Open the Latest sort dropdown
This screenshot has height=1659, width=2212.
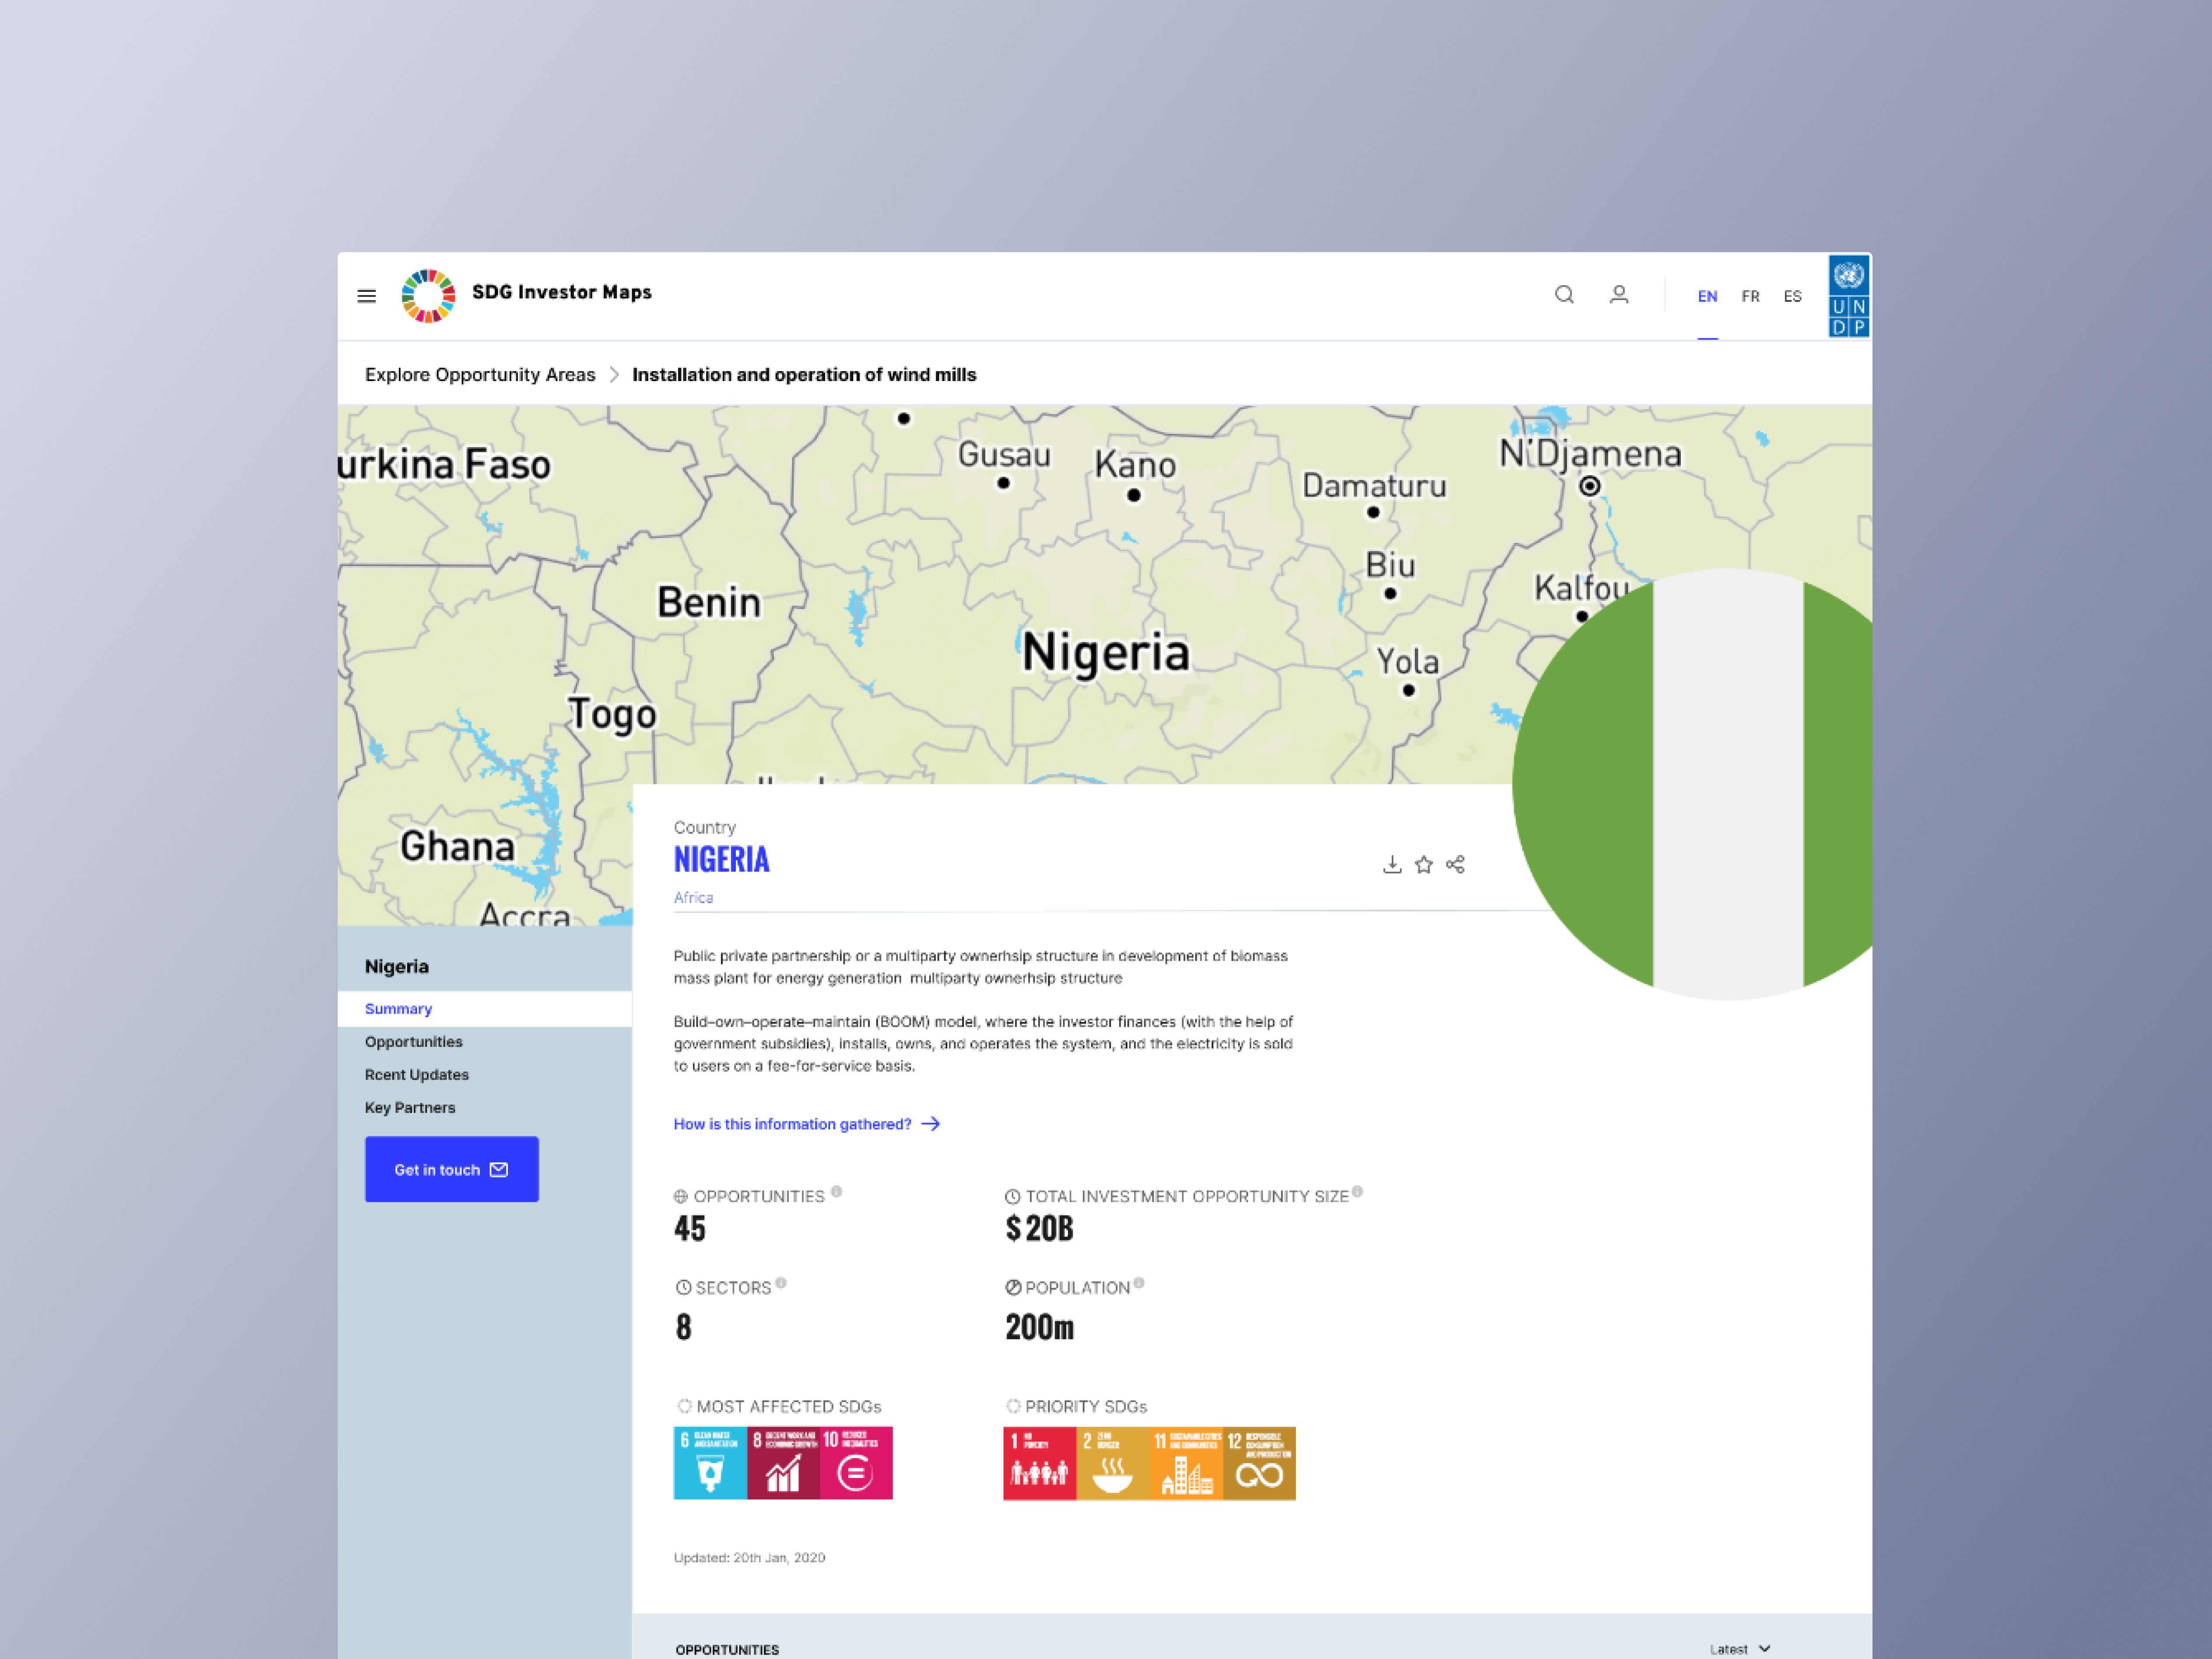pos(1740,1649)
